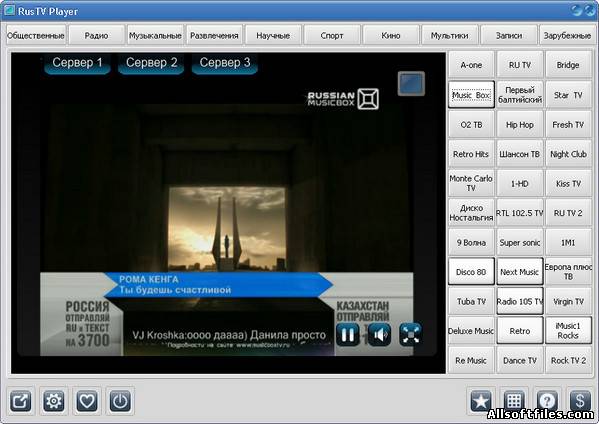Viewport: 599px width, 424px height.
Task: Select the Virgin TV channel
Action: tap(568, 301)
